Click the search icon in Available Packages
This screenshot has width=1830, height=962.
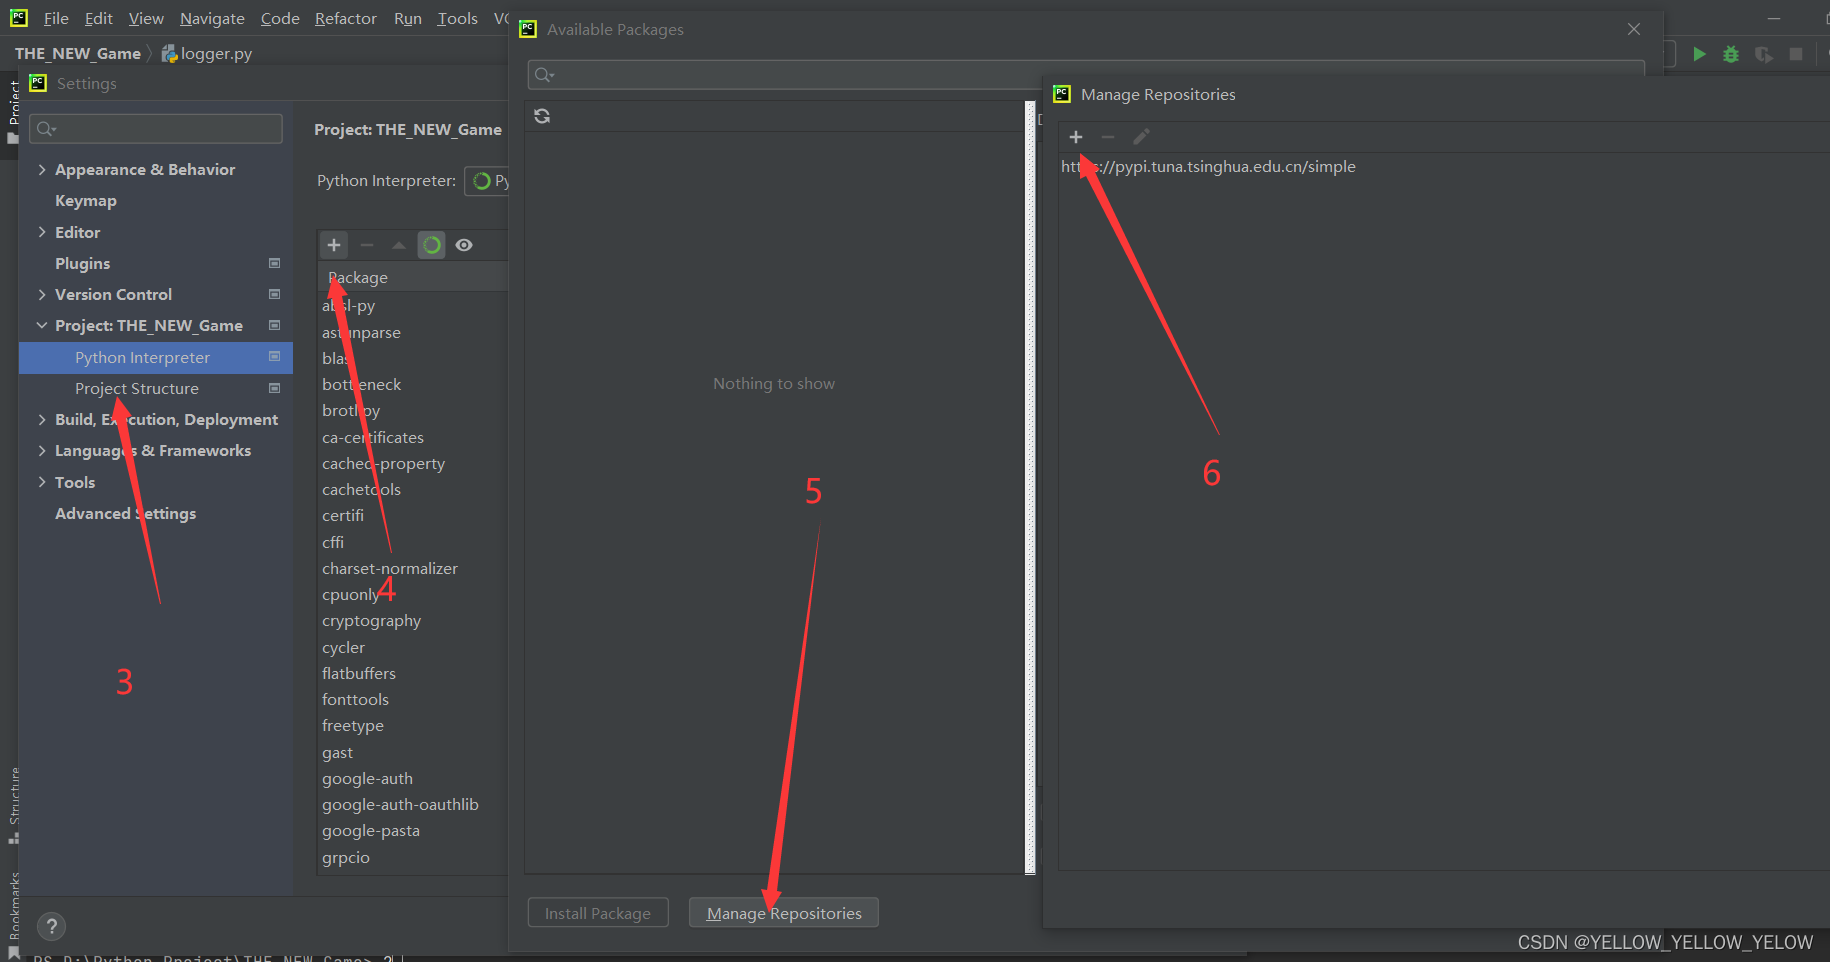coord(544,75)
